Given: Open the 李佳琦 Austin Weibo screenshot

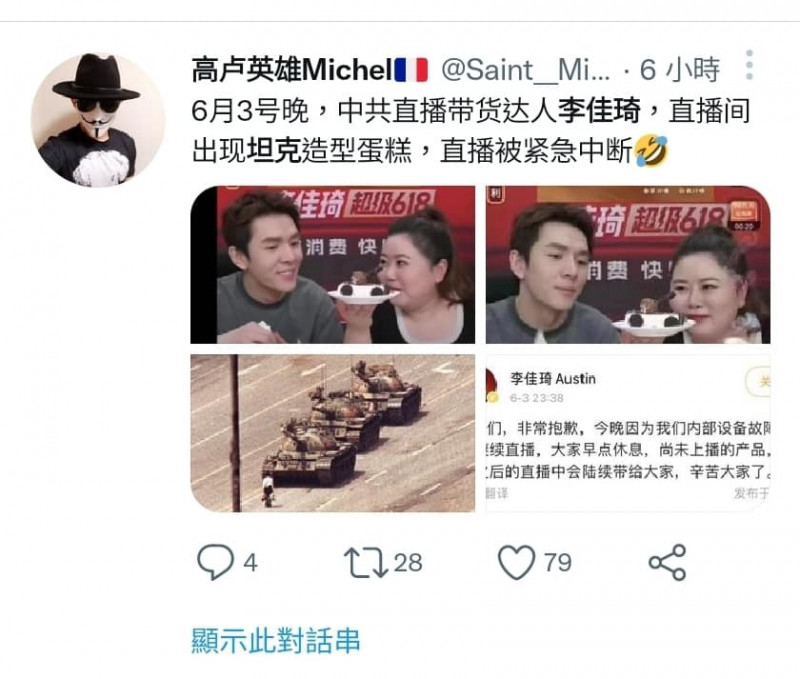Looking at the screenshot, I should point(628,433).
